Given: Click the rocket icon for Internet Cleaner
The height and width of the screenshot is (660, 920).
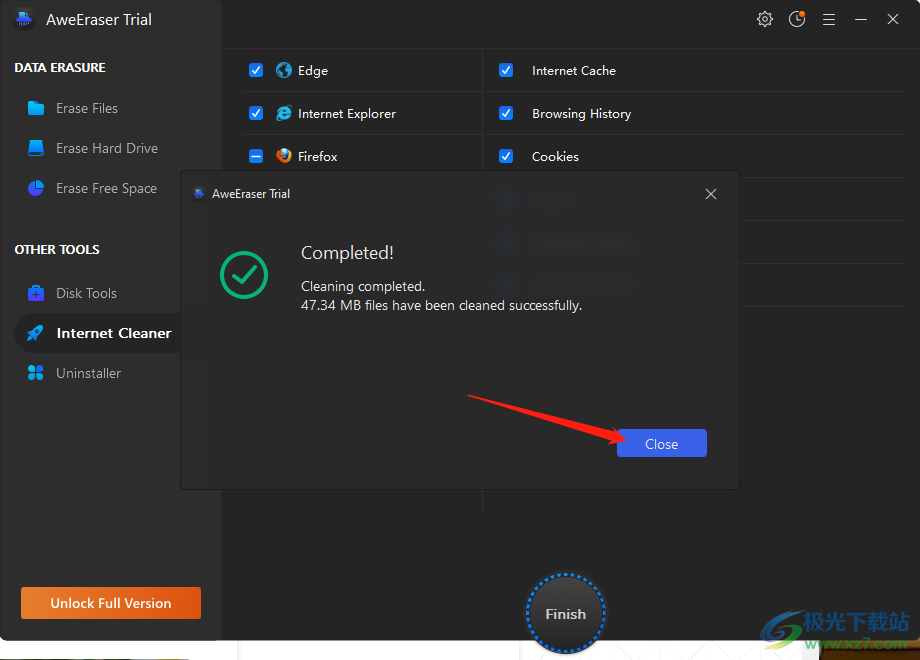Looking at the screenshot, I should pos(35,333).
